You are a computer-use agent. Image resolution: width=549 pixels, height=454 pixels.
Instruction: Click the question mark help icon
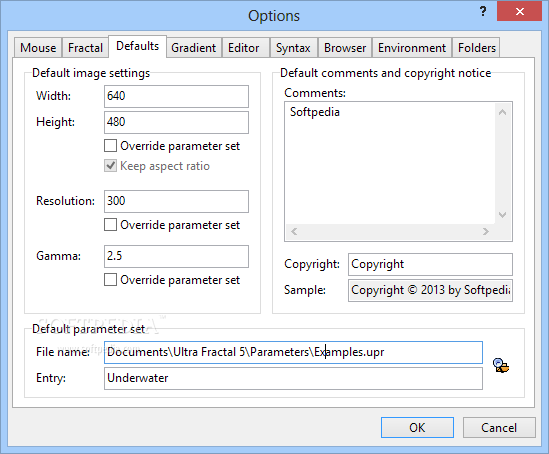click(x=483, y=12)
